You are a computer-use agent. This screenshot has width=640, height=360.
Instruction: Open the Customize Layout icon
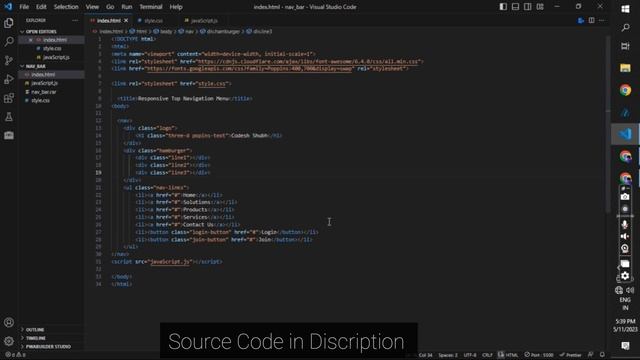540,7
